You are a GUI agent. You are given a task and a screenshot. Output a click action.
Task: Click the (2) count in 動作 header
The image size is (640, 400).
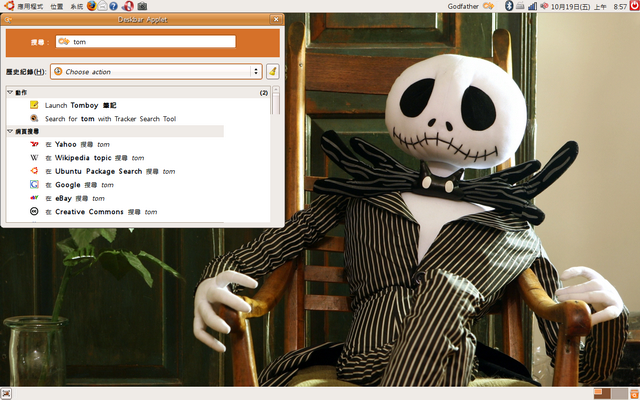click(x=264, y=93)
